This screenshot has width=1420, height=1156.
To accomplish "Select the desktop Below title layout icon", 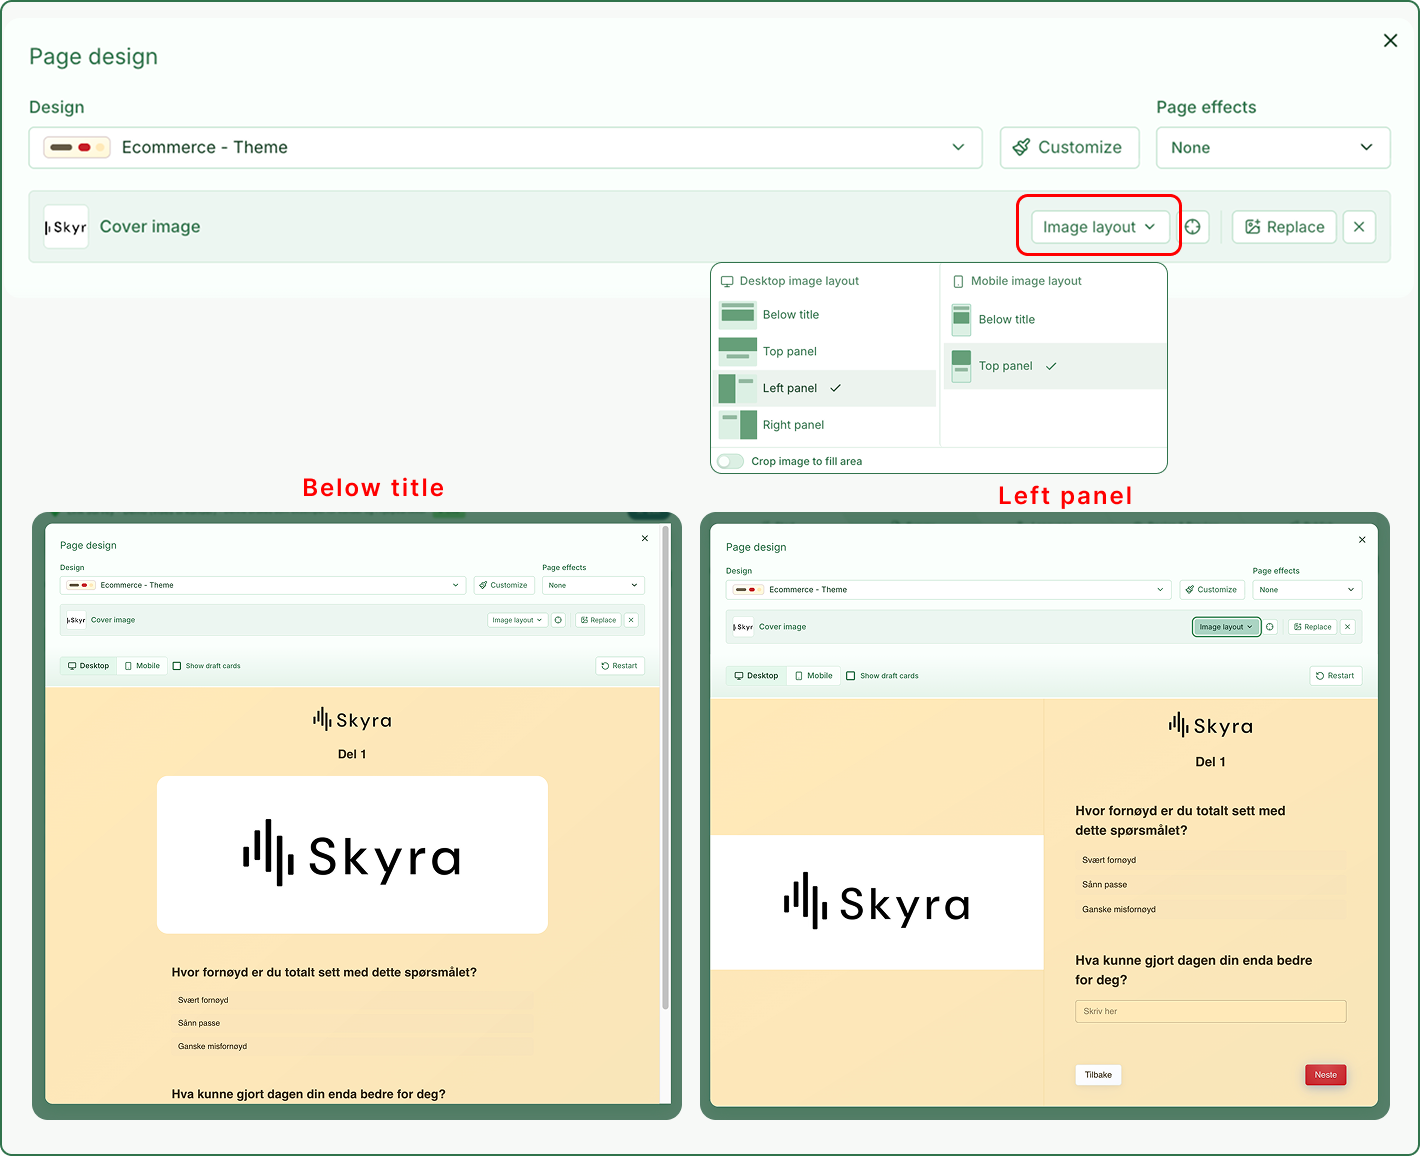I will (x=738, y=315).
